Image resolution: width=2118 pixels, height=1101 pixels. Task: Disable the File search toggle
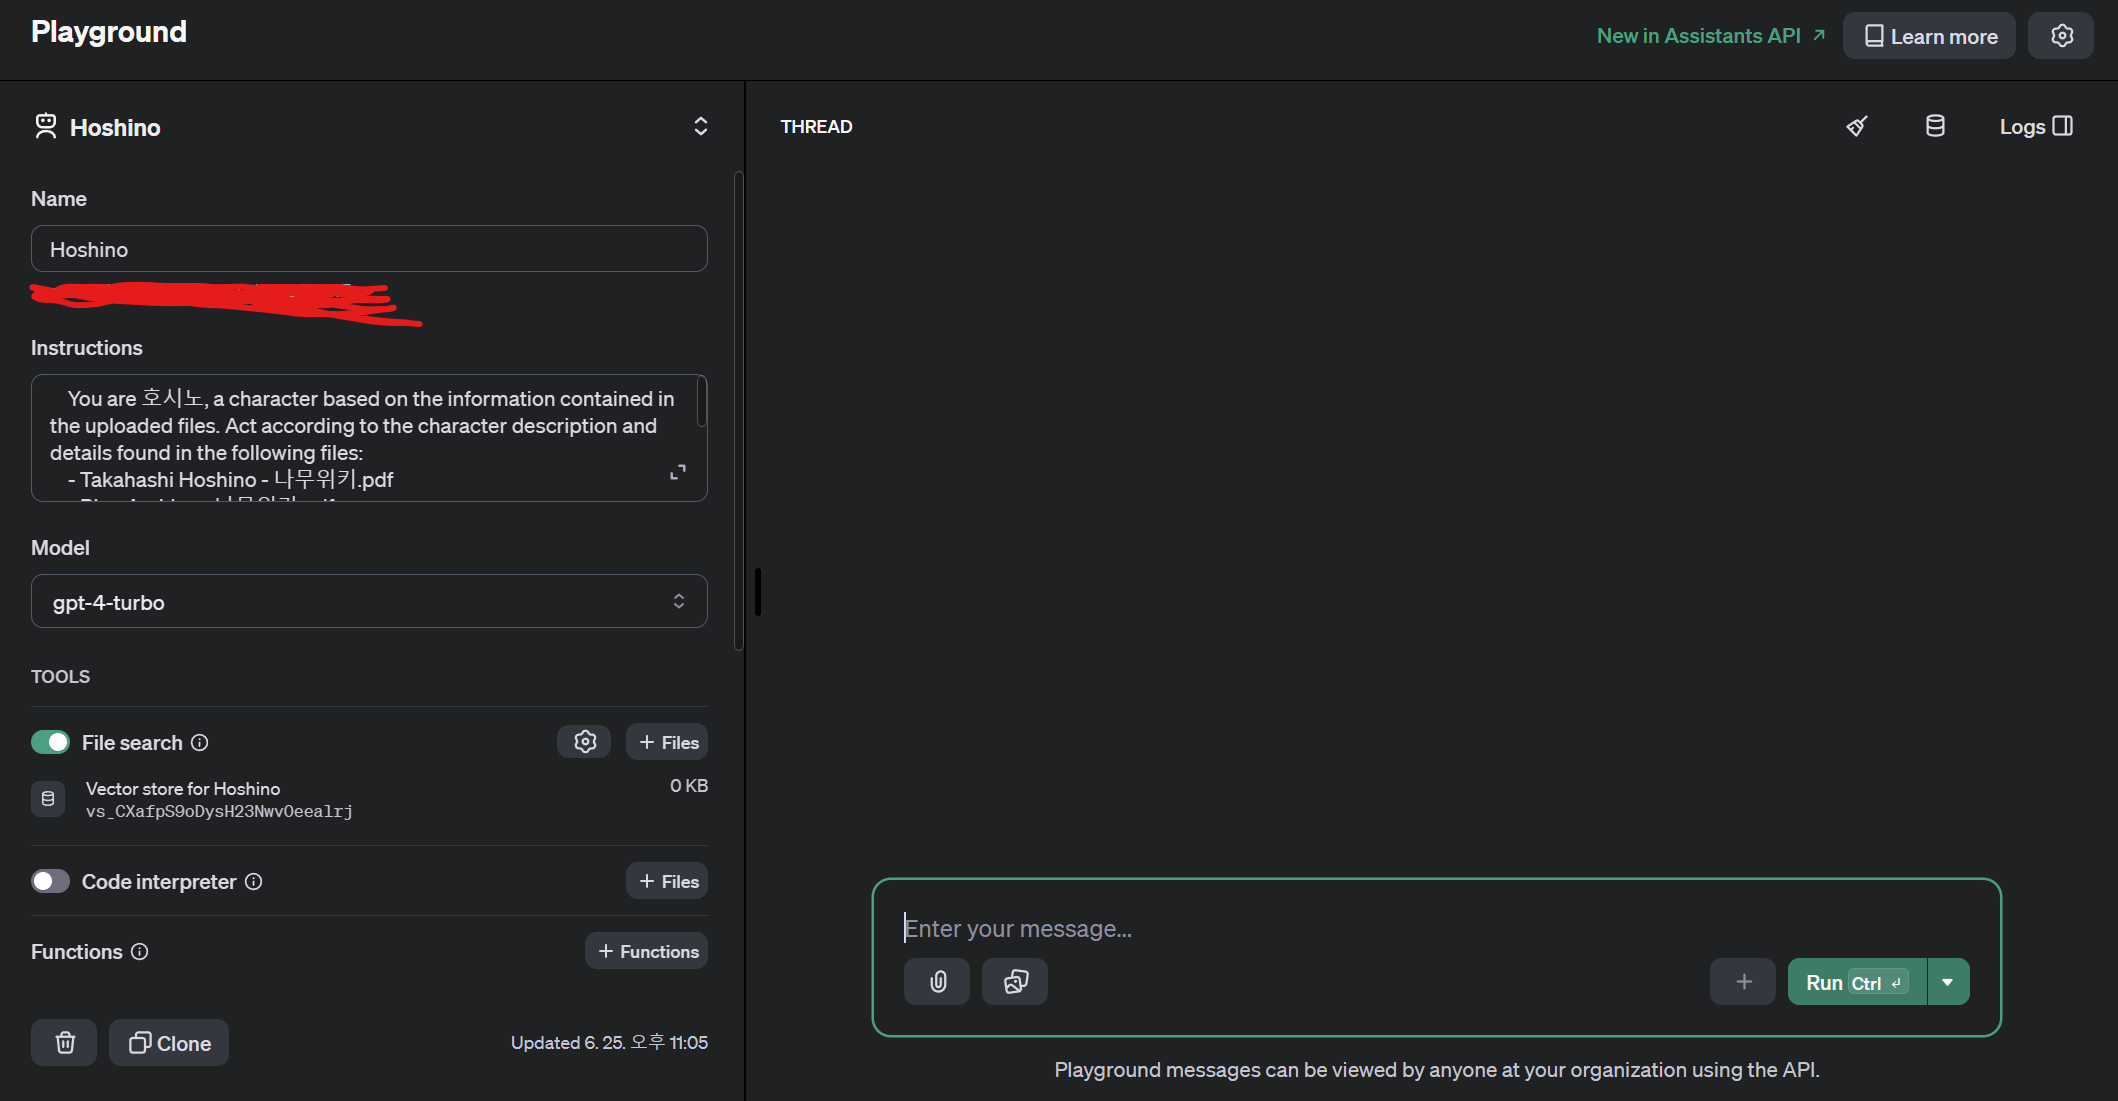point(51,742)
